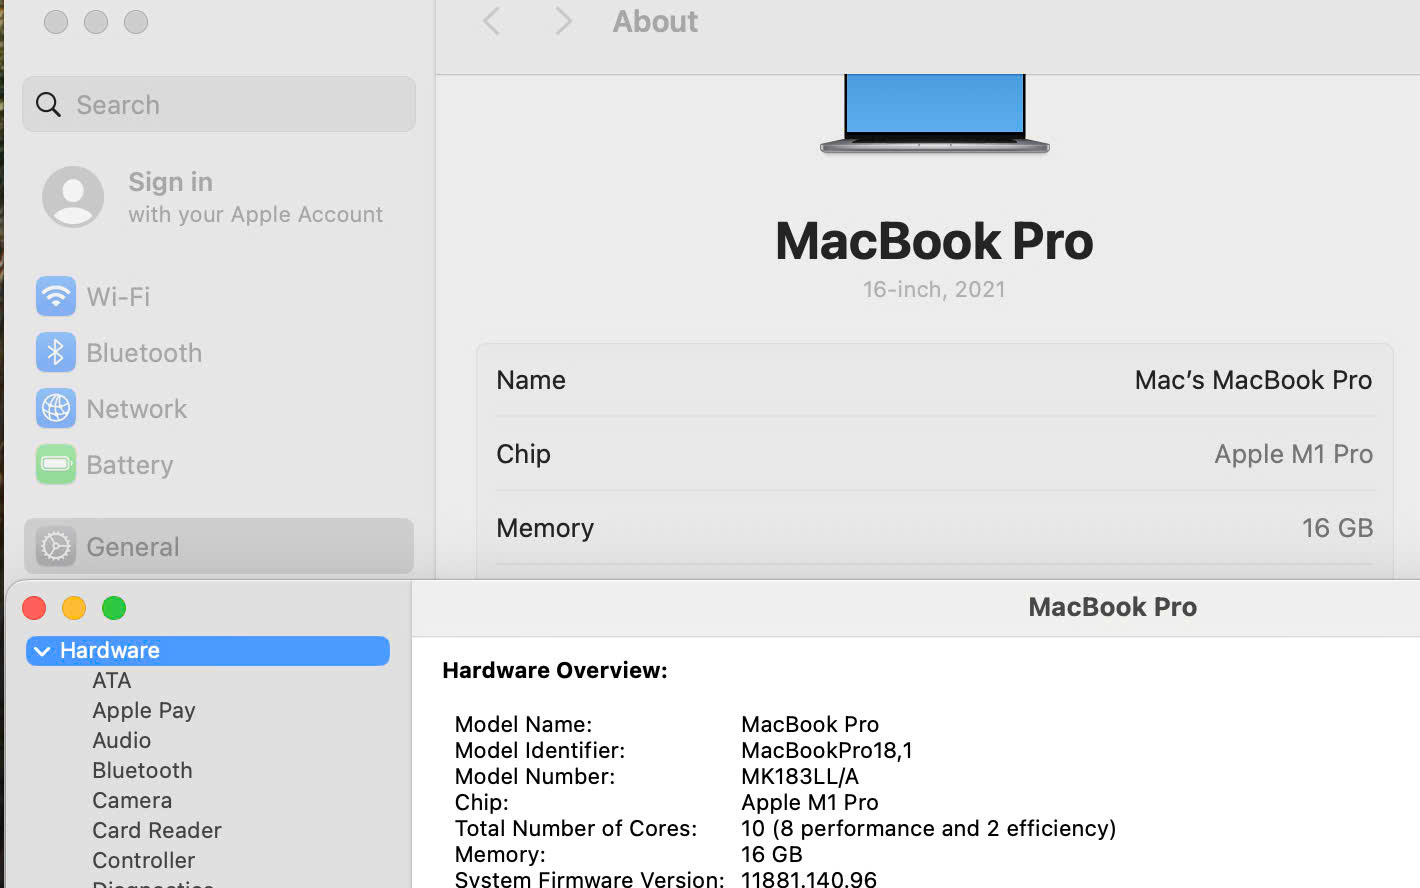Go forward using the right chevron
This screenshot has height=888, width=1420.
(563, 21)
